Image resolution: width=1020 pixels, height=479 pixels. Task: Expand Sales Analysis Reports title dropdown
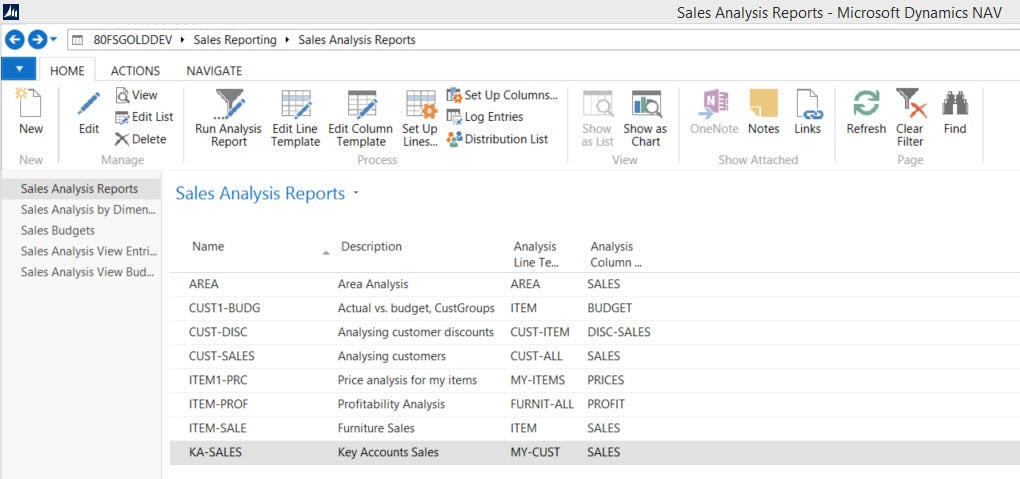click(356, 193)
